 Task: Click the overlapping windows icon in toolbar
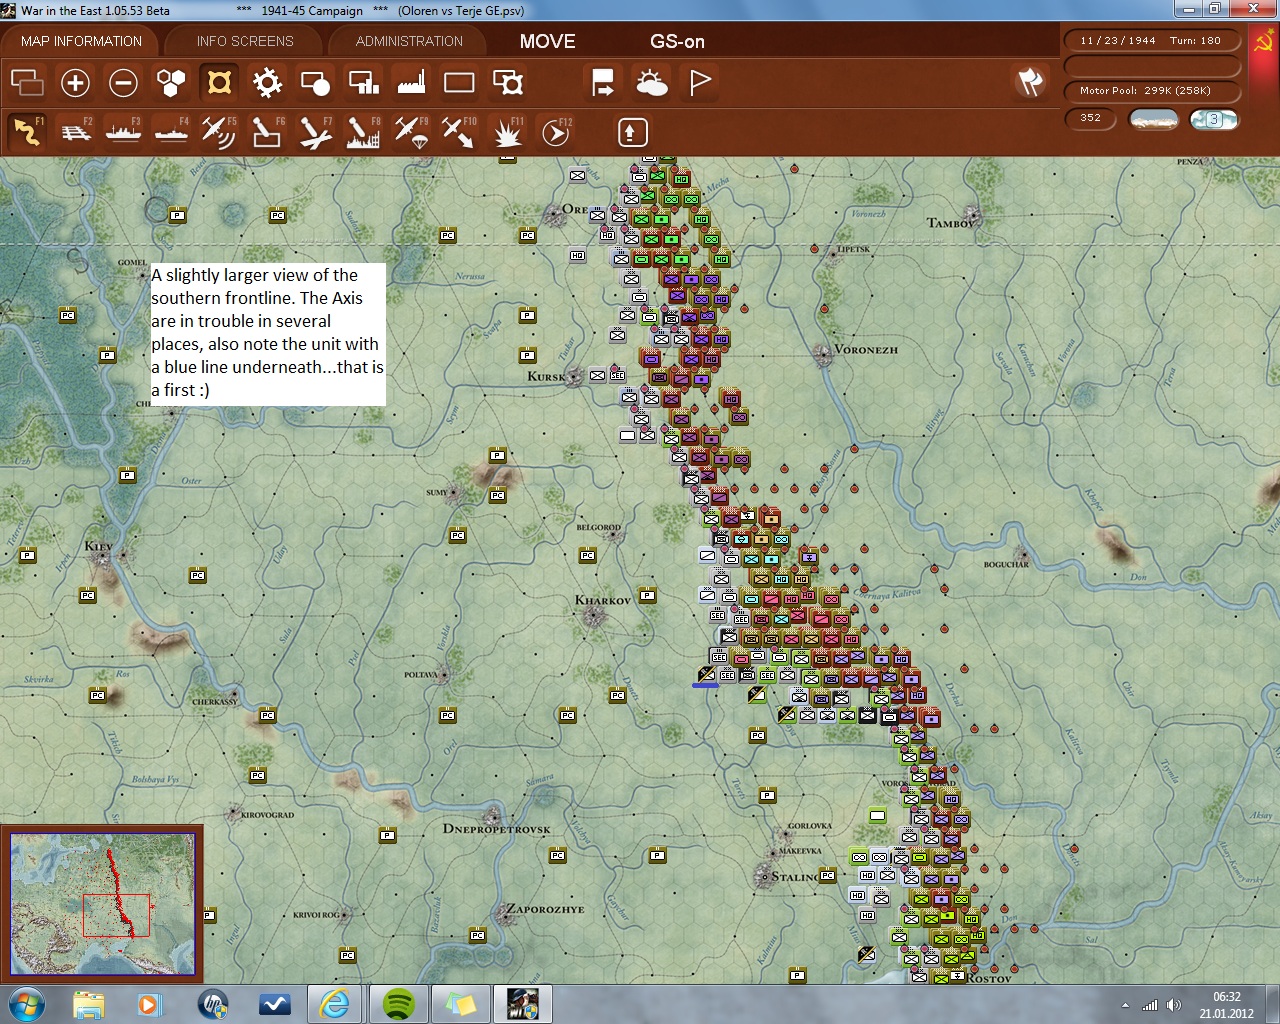coord(27,82)
